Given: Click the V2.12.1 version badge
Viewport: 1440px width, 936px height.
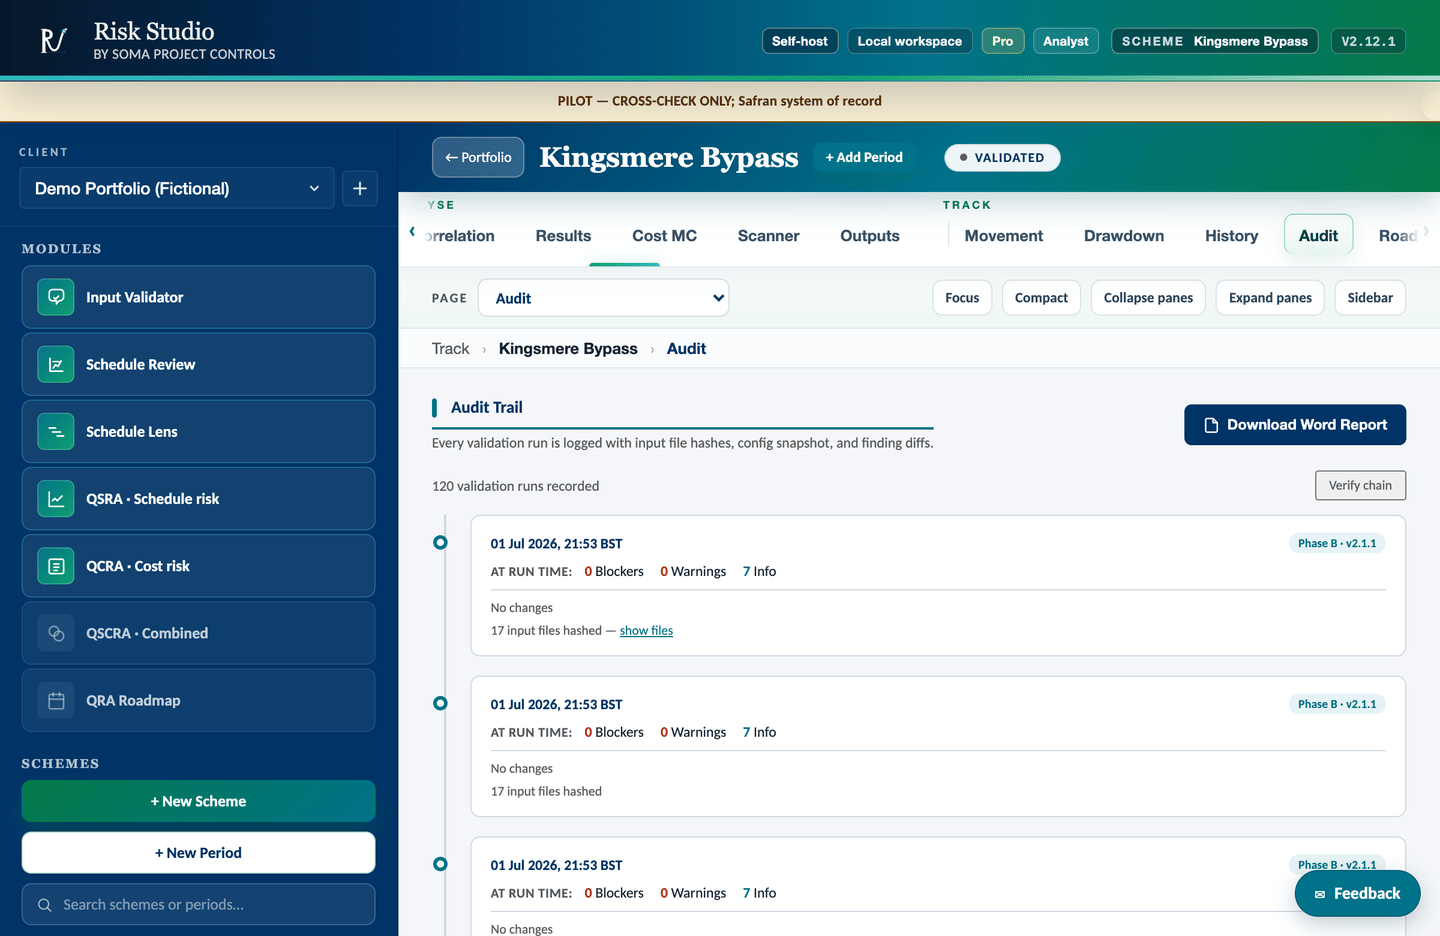Looking at the screenshot, I should [x=1368, y=41].
